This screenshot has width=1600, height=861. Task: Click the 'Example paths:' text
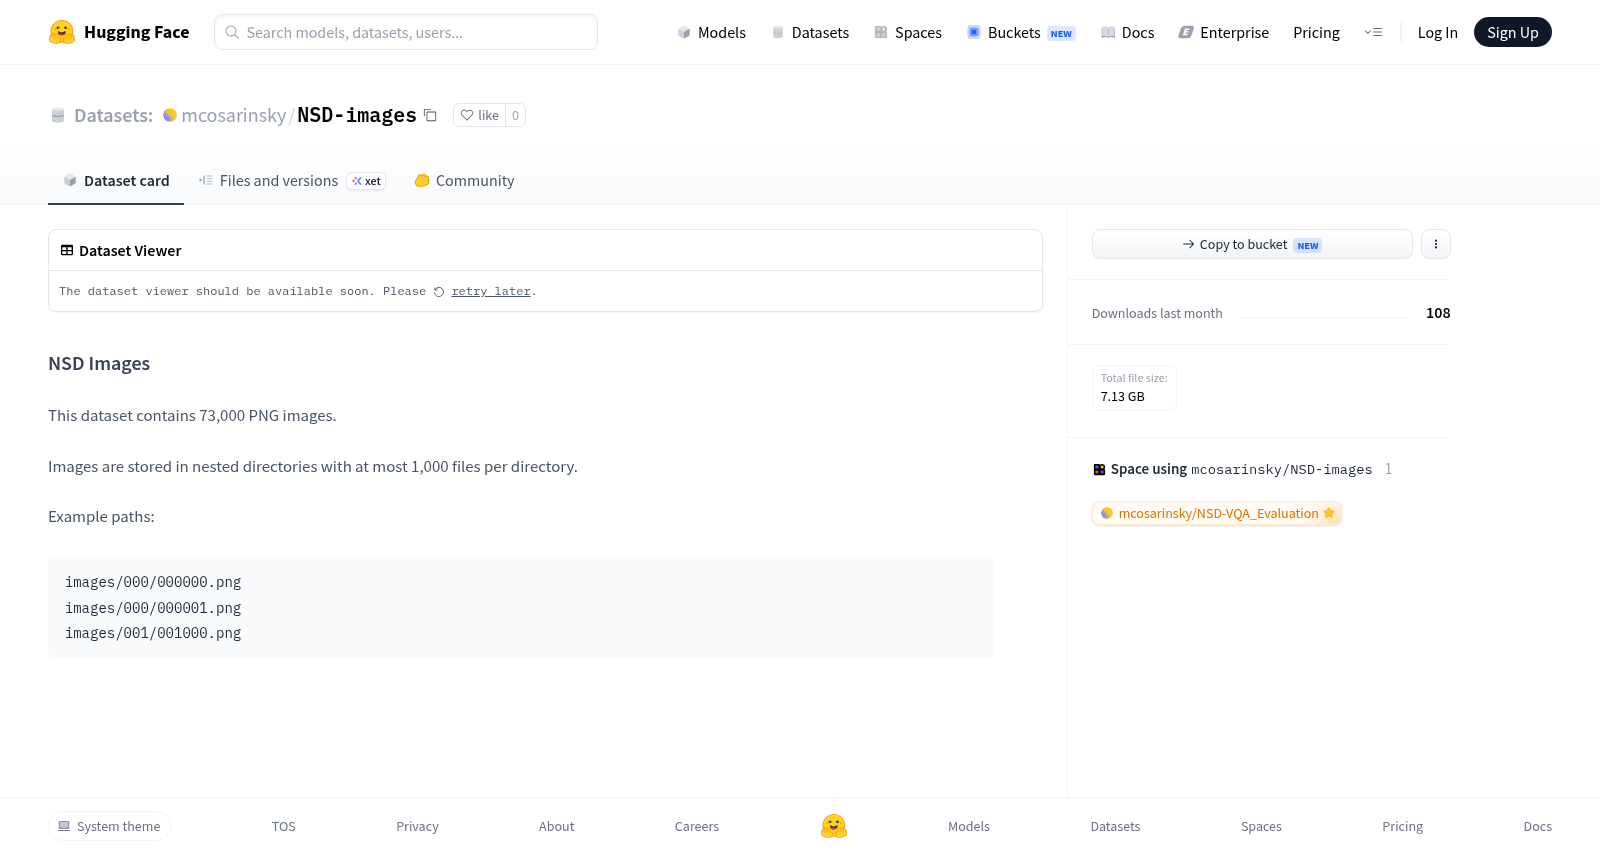point(101,517)
